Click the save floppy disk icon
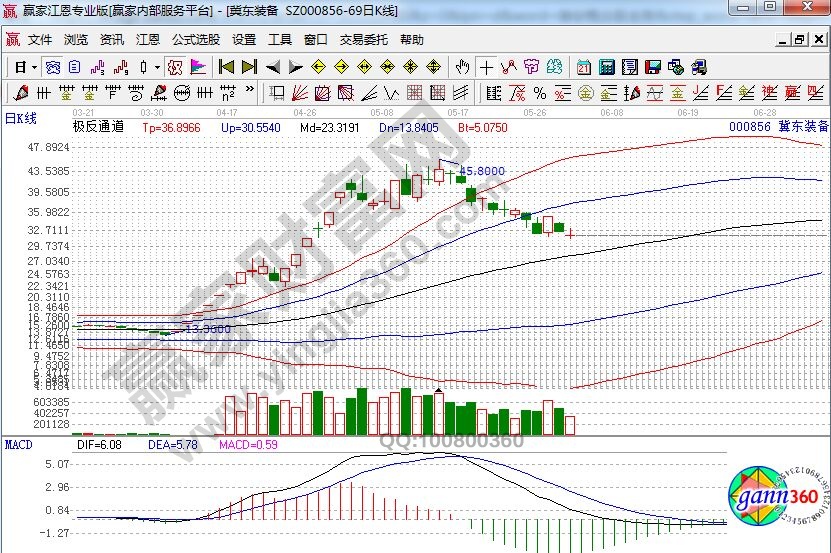831x553 pixels. pyautogui.click(x=653, y=67)
